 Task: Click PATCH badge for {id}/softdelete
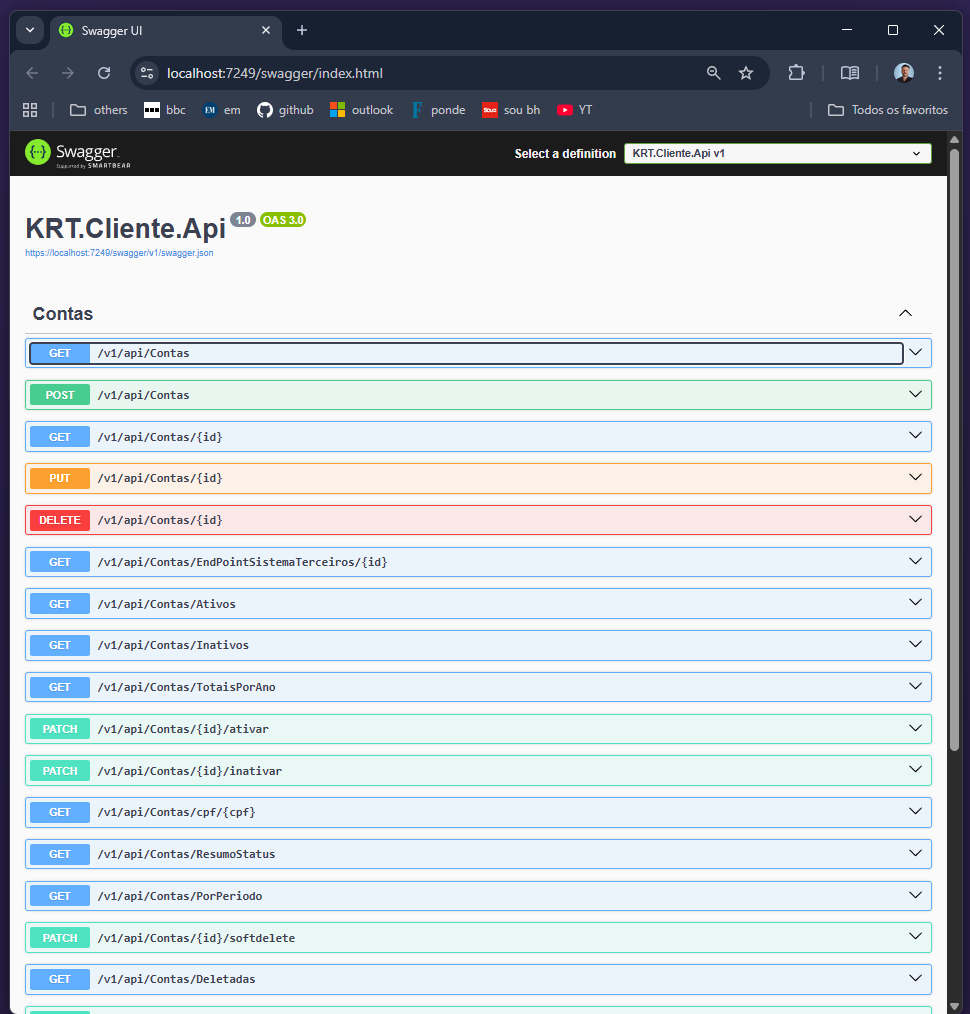59,938
